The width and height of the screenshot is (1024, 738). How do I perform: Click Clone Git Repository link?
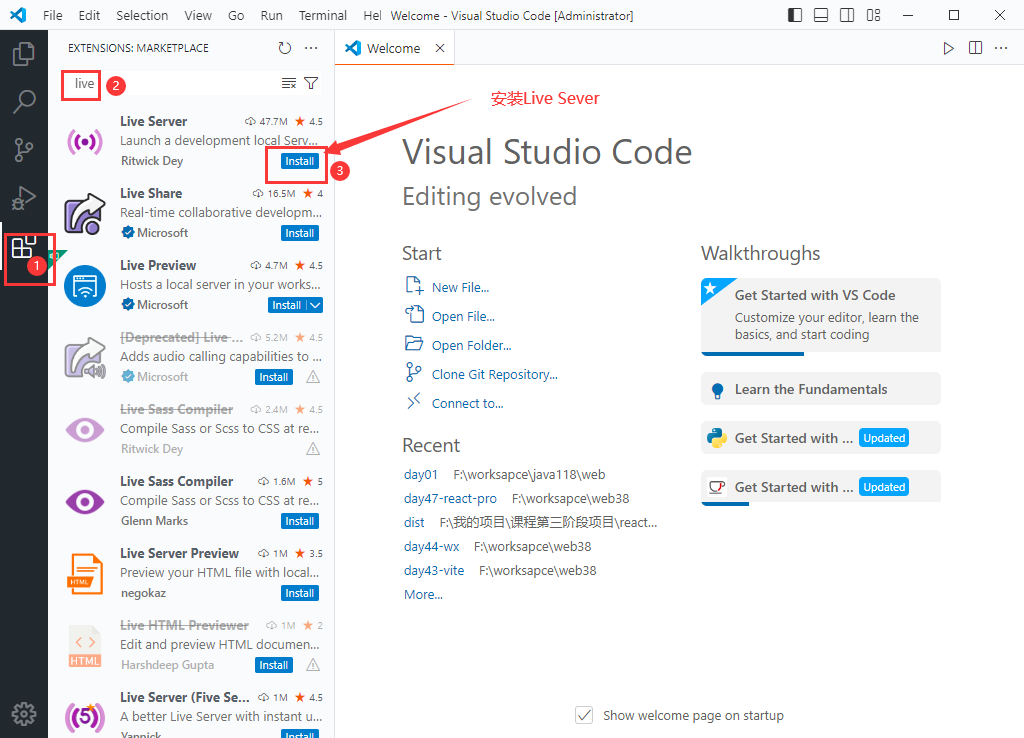pos(494,374)
